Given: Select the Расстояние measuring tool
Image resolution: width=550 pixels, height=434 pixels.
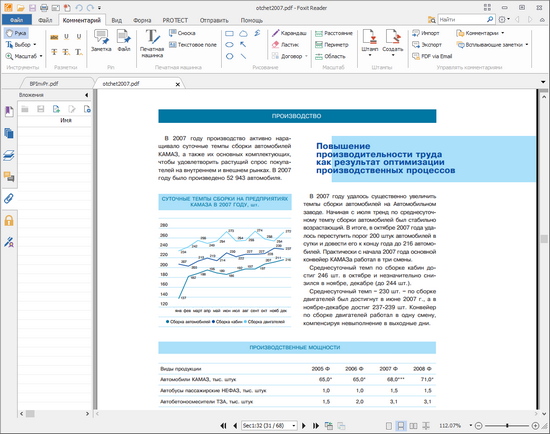Looking at the screenshot, I should (x=334, y=33).
